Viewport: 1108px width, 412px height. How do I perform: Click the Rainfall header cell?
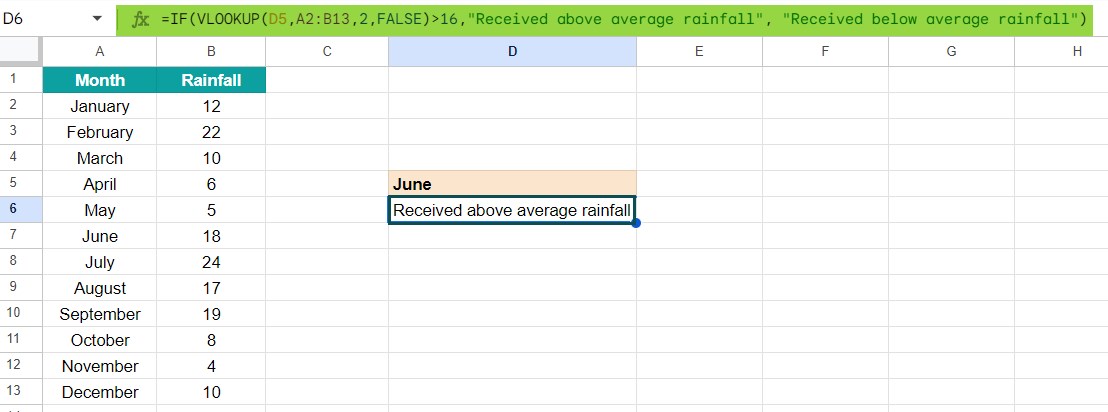click(211, 80)
